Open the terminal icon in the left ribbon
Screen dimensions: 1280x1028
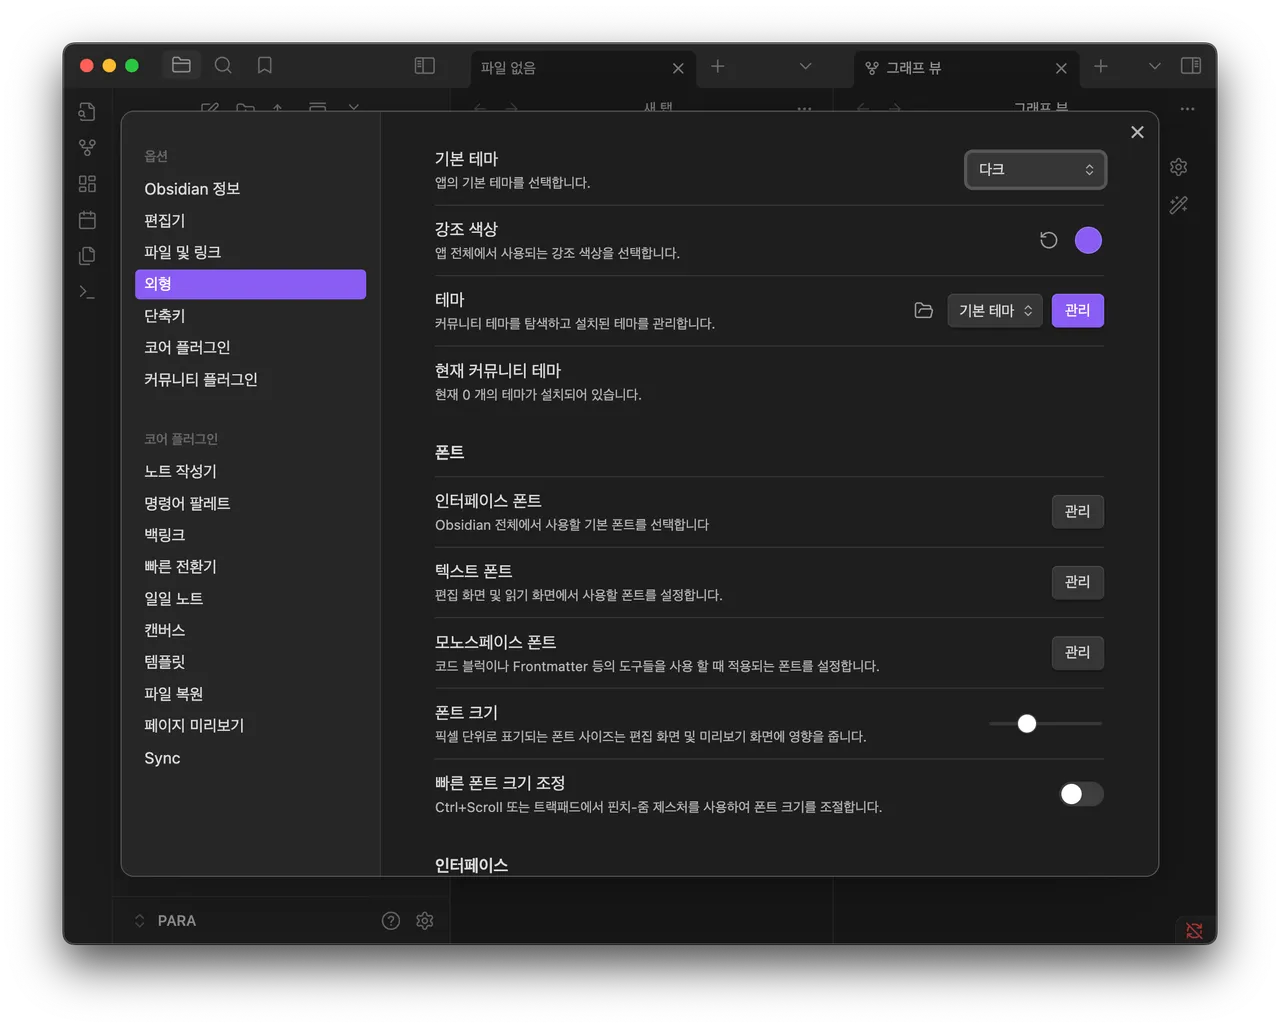(x=87, y=292)
